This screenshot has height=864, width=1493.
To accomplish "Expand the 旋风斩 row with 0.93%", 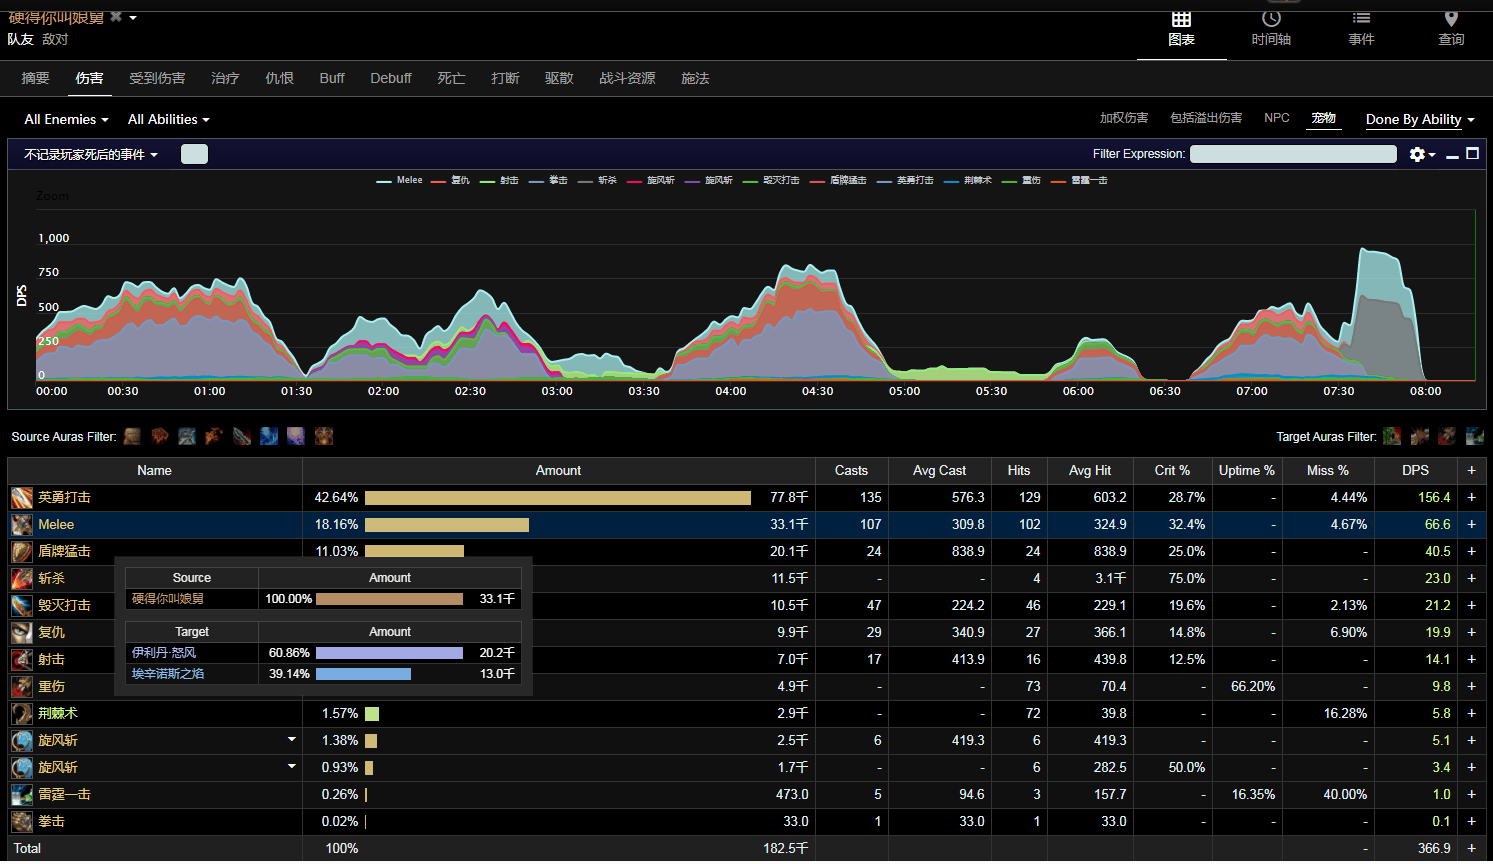I will [292, 767].
